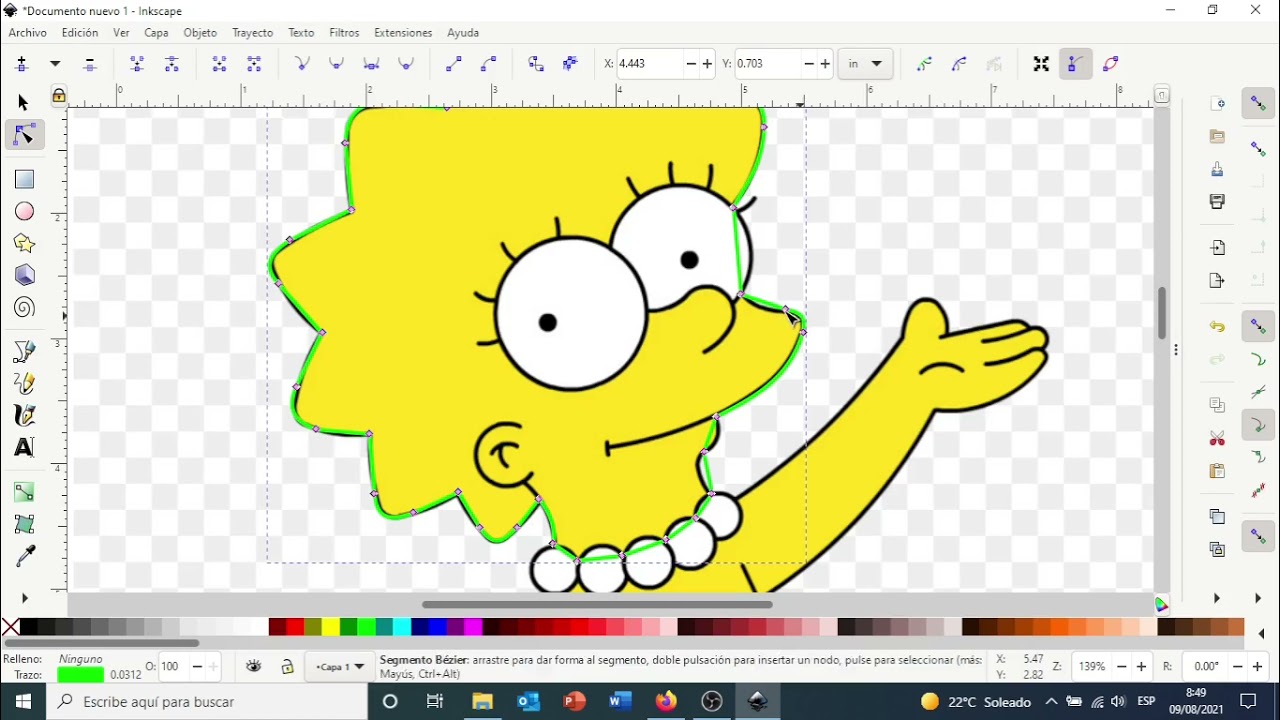The height and width of the screenshot is (720, 1280).
Task: Expand hidden tools in left toolbox
Action: click(24, 599)
